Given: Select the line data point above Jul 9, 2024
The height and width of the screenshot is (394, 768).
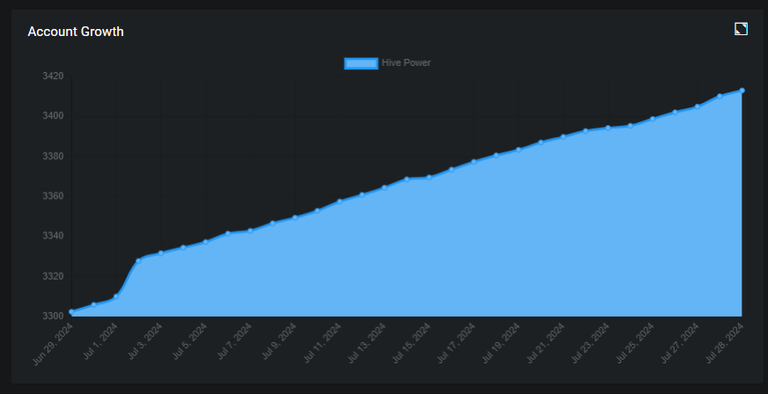Looking at the screenshot, I should point(295,217).
